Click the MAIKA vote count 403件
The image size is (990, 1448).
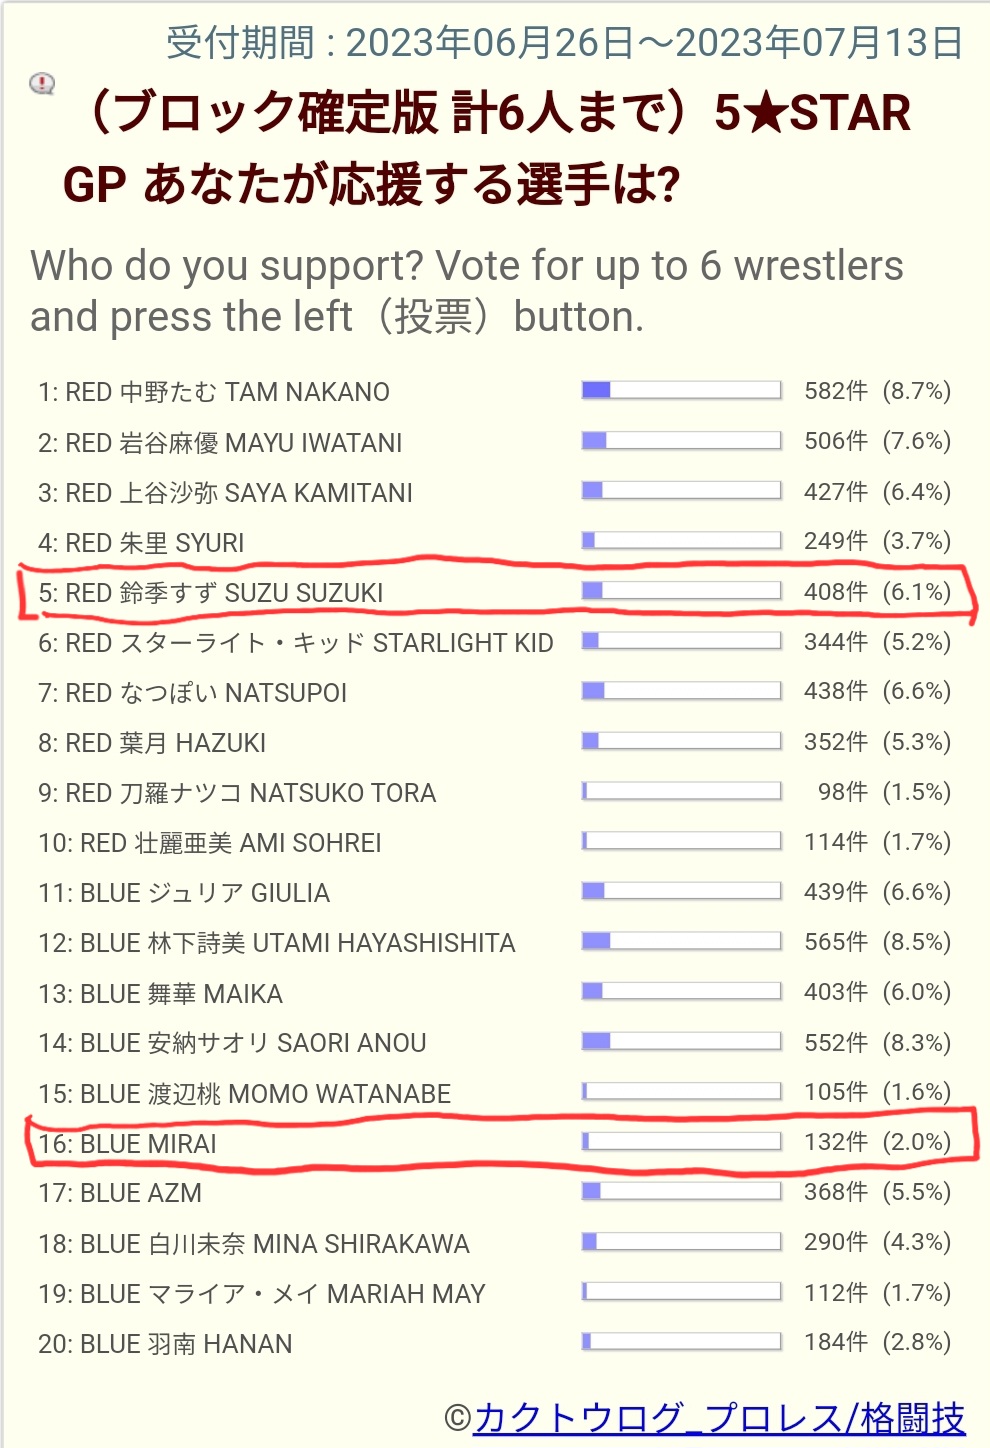835,992
